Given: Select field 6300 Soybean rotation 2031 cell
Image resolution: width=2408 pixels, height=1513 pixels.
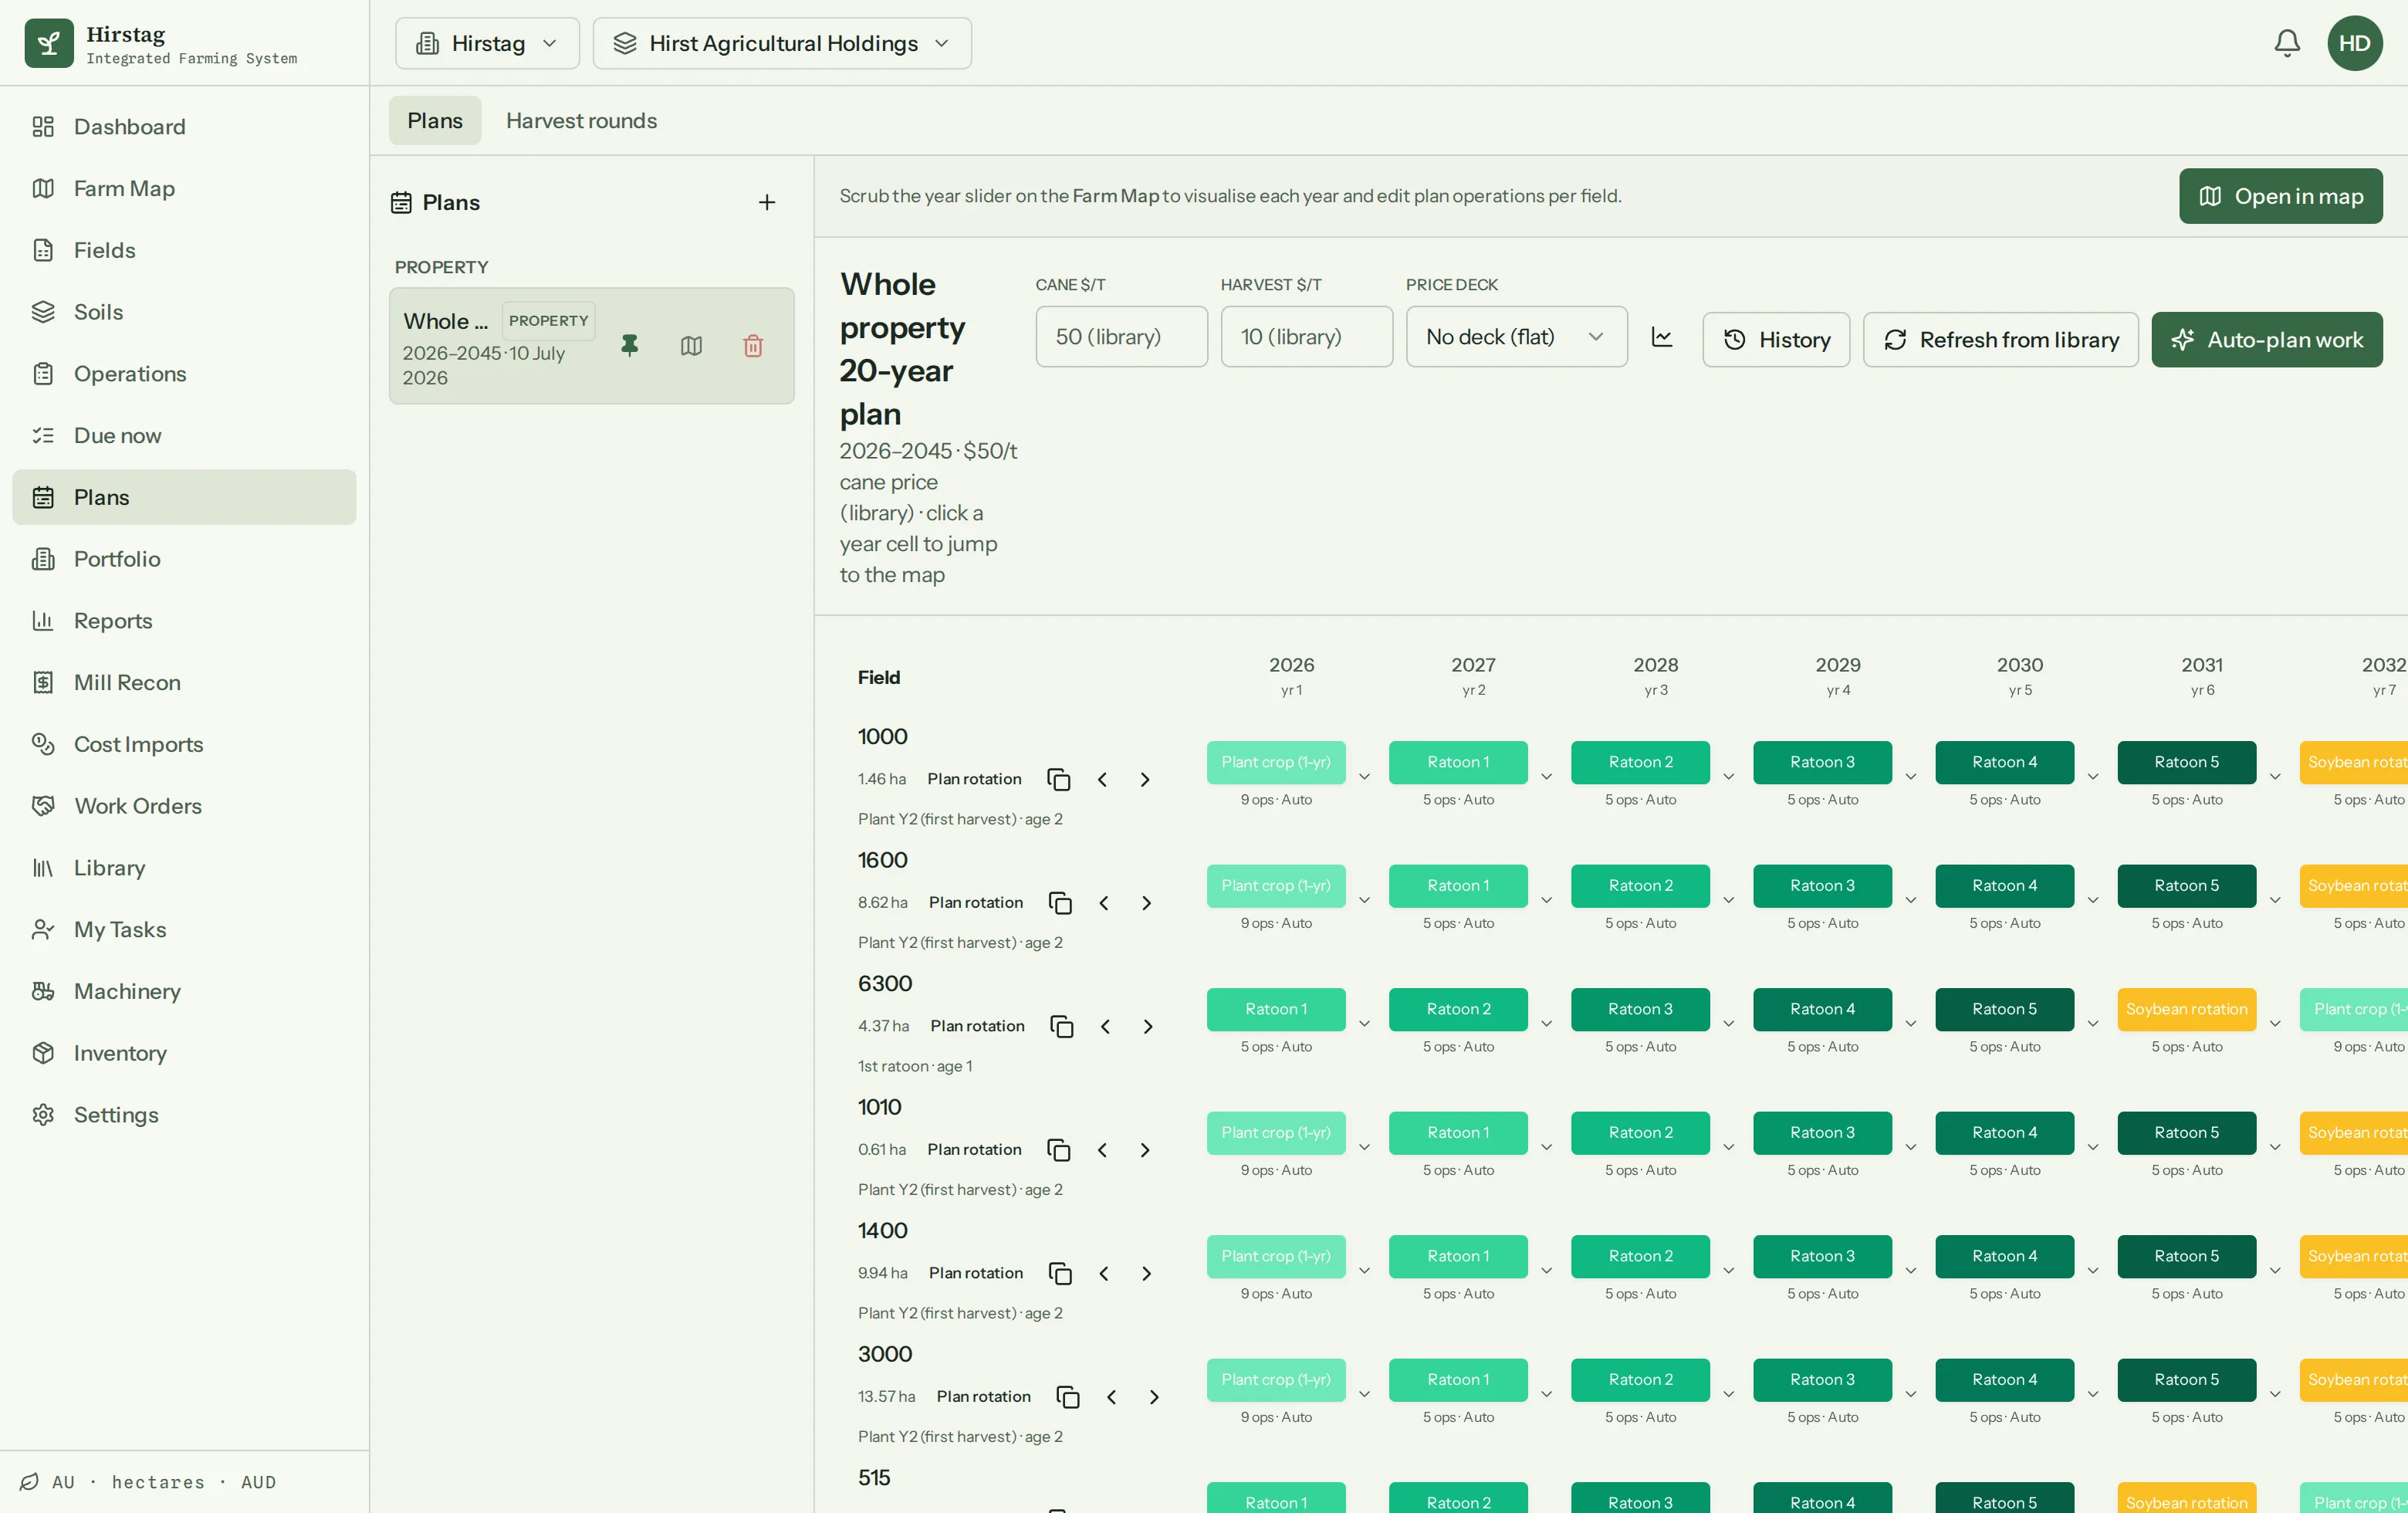Looking at the screenshot, I should pos(2186,1009).
